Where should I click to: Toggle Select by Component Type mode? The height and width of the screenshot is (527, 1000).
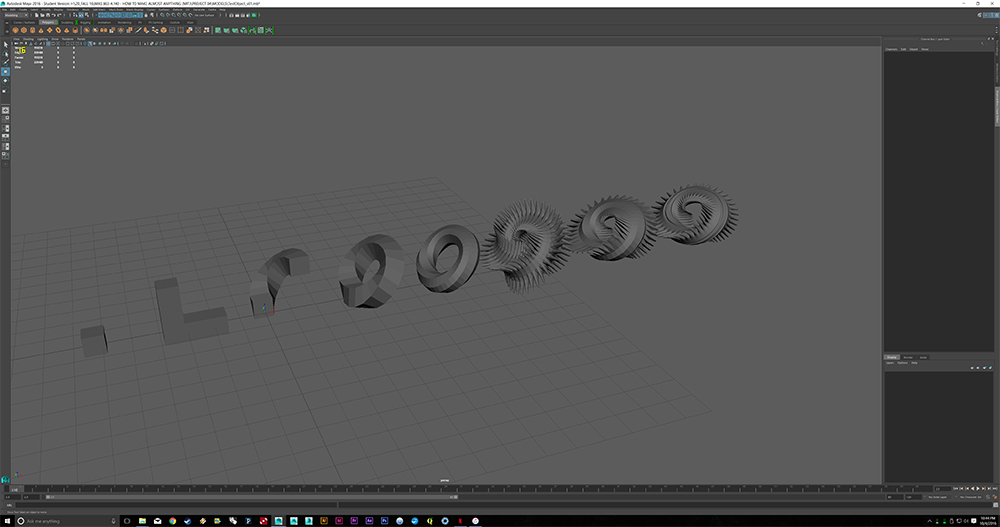(87, 15)
